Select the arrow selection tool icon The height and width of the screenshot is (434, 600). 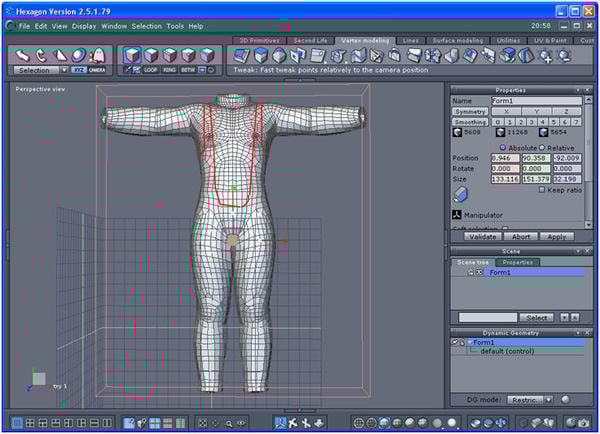pyautogui.click(x=22, y=55)
